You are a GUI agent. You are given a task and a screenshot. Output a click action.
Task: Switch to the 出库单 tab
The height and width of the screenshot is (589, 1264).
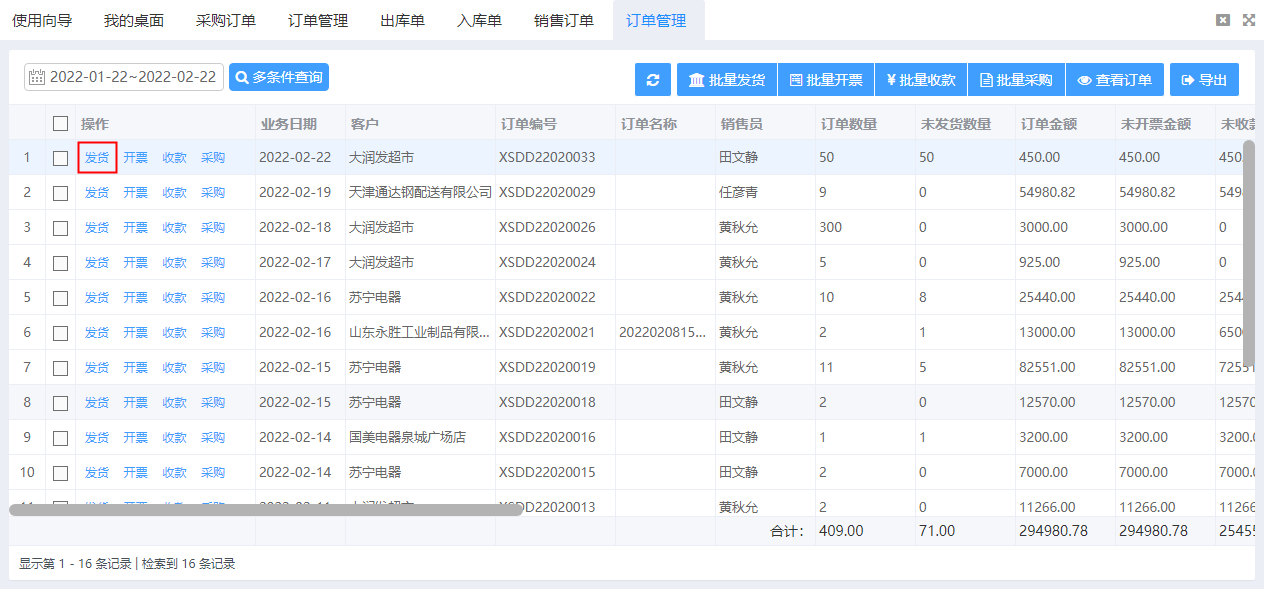401,19
